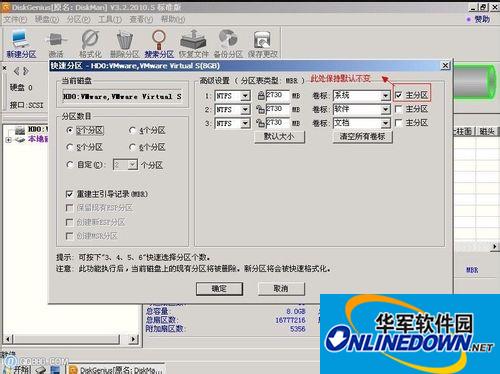Click the 格式化 toolbar icon

[x=90, y=43]
